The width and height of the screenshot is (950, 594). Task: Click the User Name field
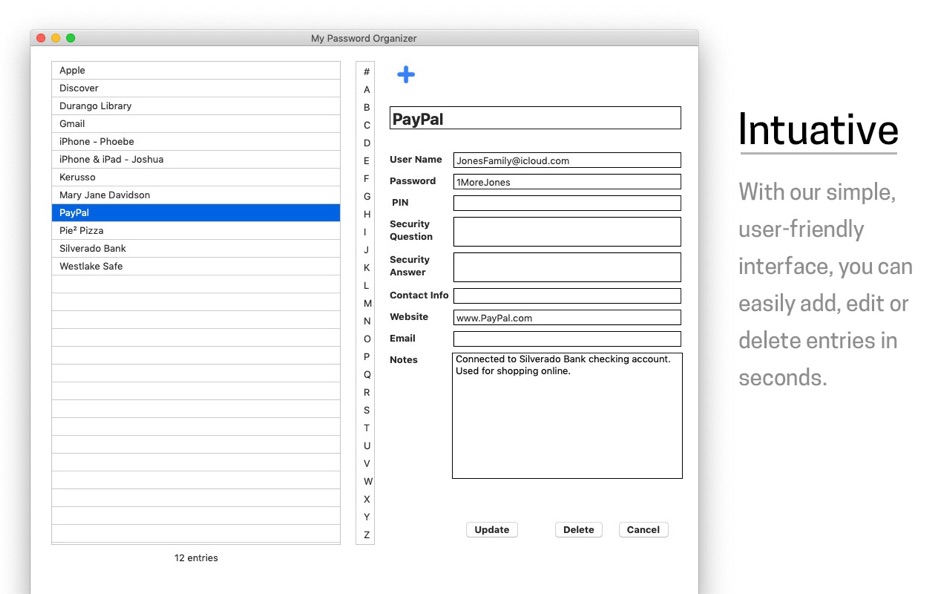point(567,159)
